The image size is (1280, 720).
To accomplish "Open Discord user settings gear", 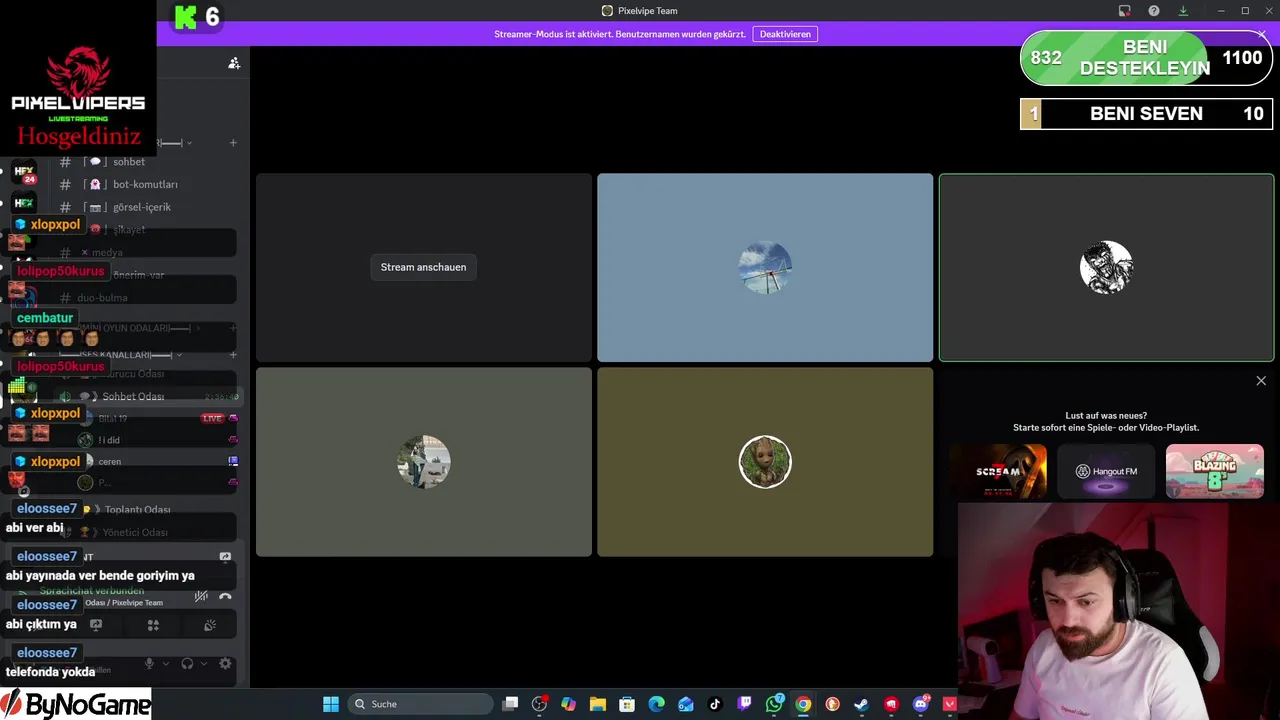I will 225,664.
